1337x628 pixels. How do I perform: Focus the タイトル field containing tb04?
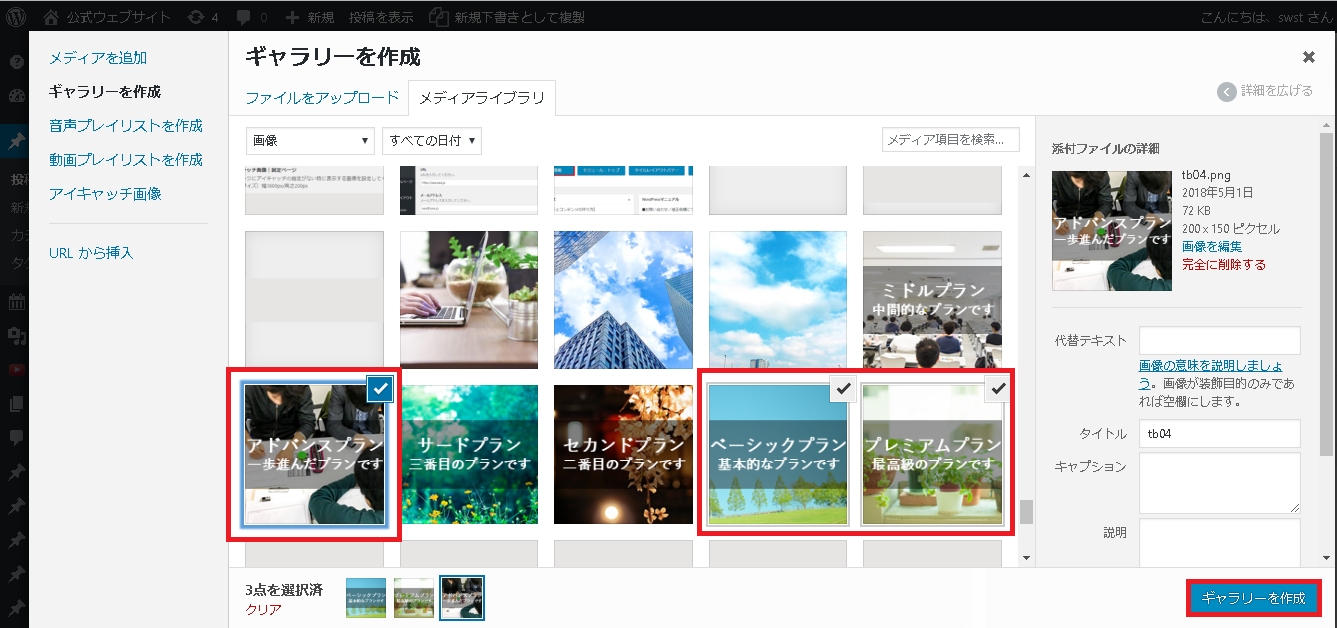1220,434
